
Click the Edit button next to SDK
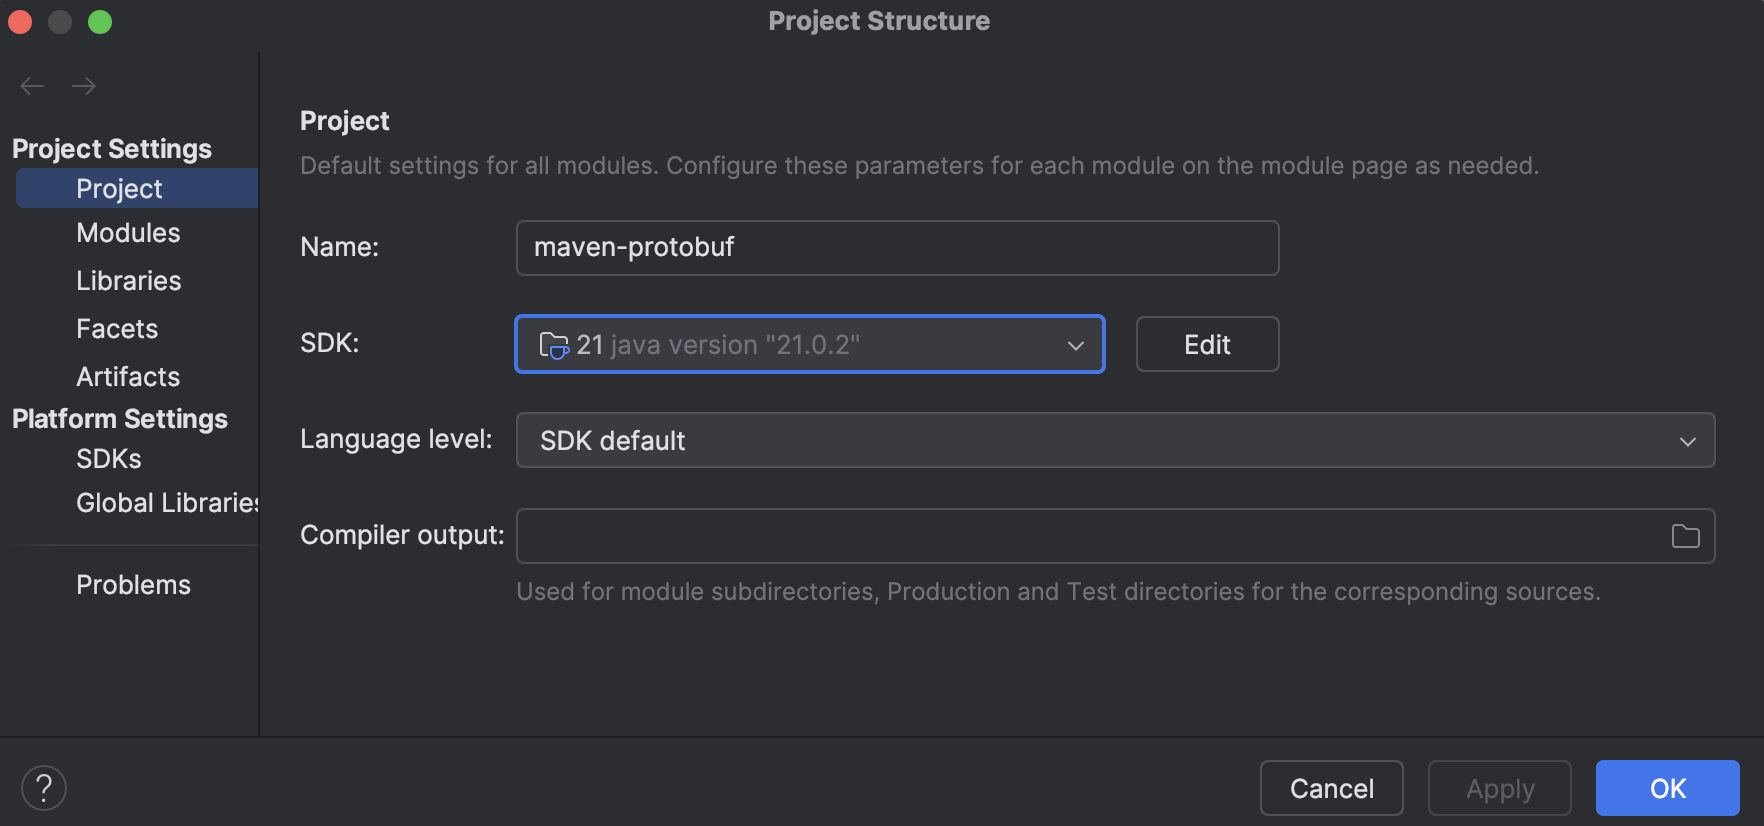[x=1206, y=344]
